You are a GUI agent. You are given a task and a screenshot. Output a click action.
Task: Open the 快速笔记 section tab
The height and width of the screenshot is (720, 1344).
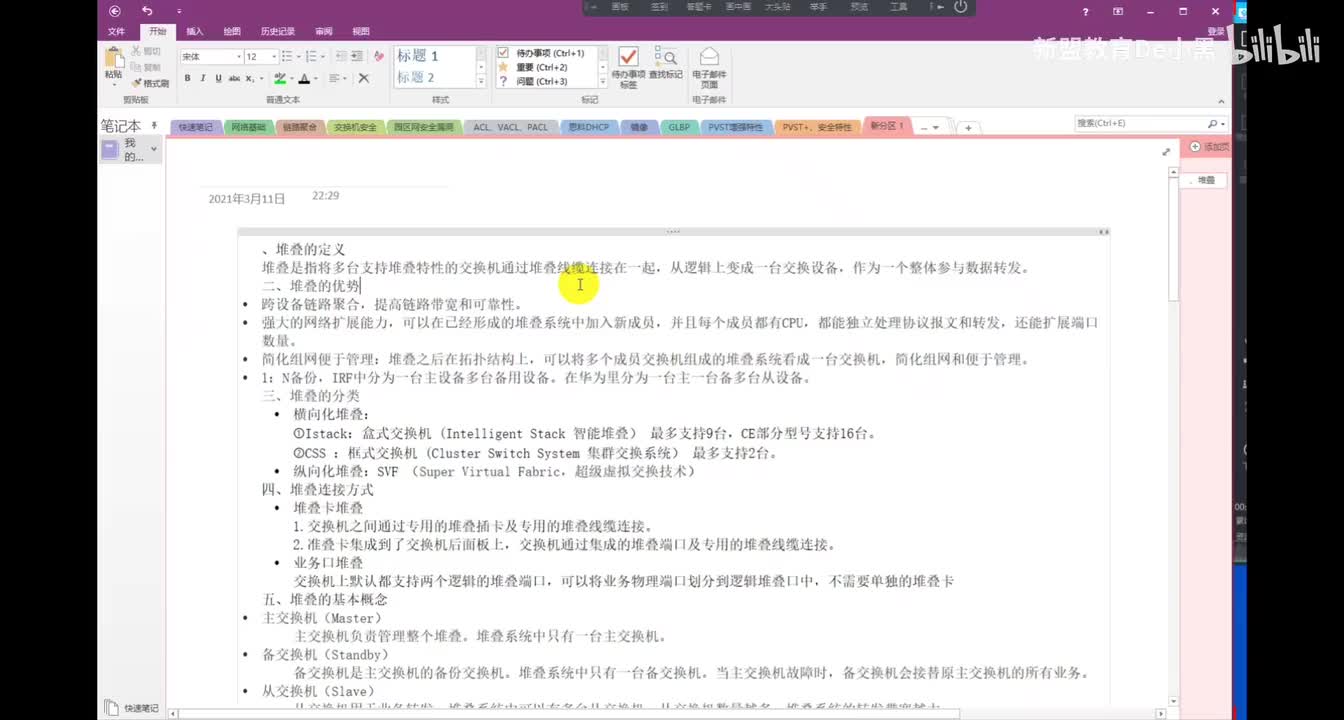[x=195, y=127]
